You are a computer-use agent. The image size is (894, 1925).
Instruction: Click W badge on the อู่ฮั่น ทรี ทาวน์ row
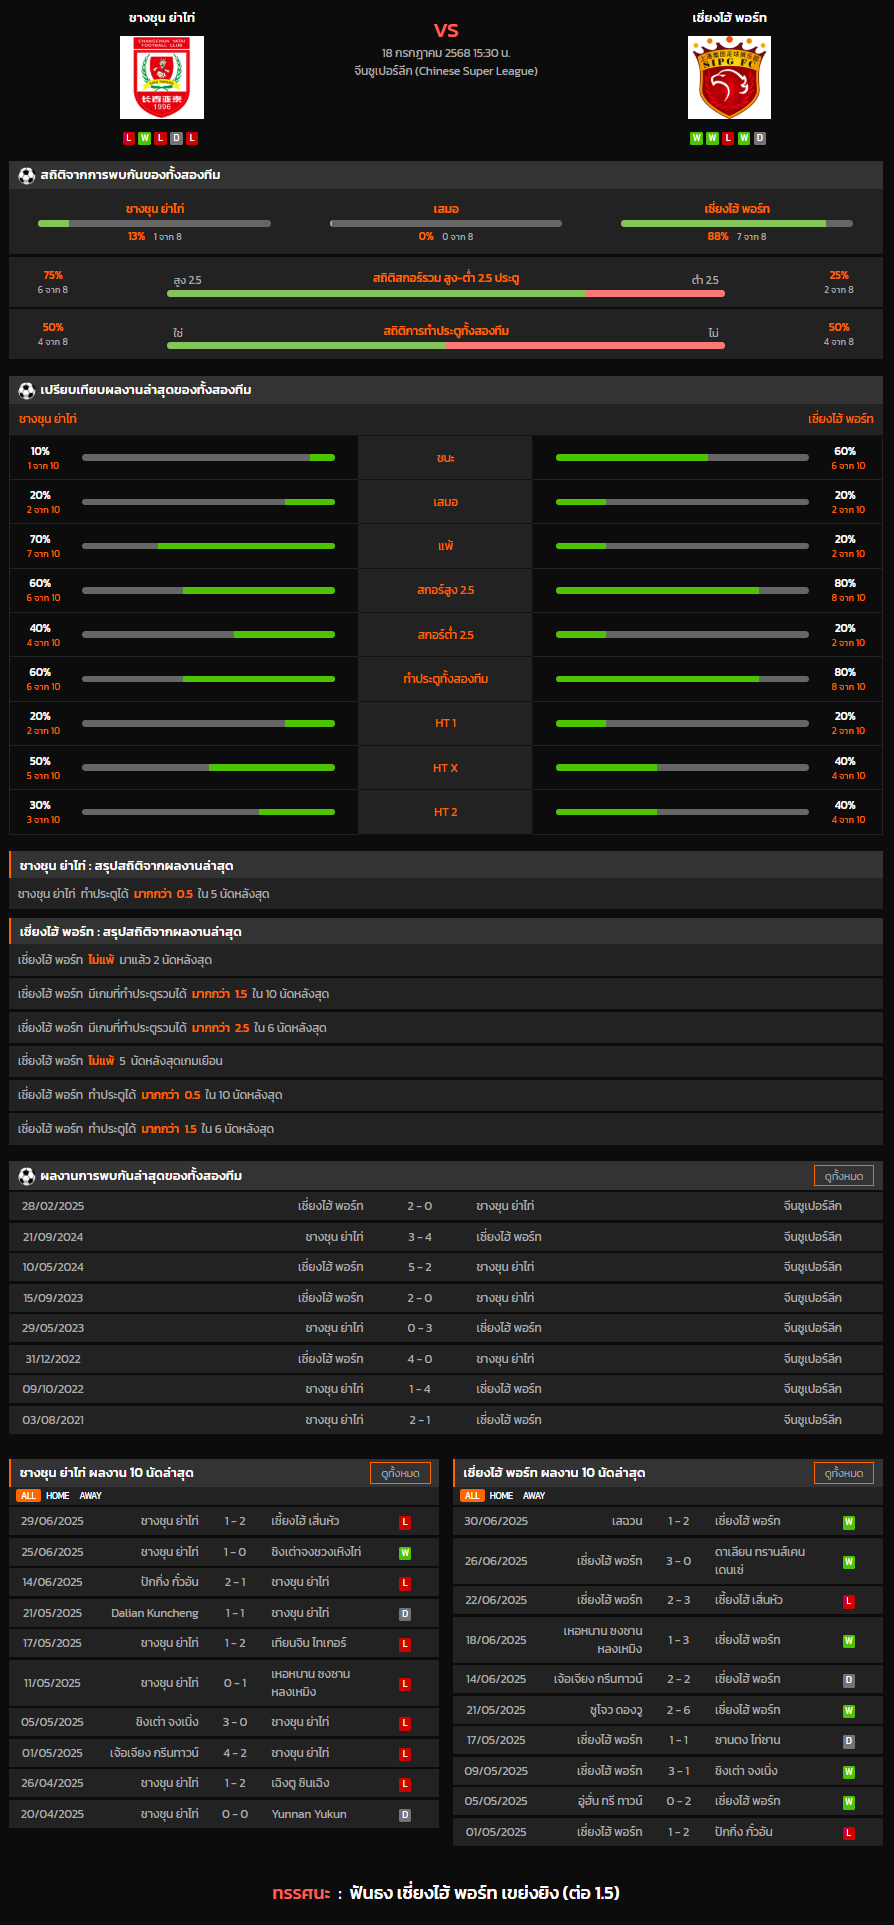(x=849, y=1802)
